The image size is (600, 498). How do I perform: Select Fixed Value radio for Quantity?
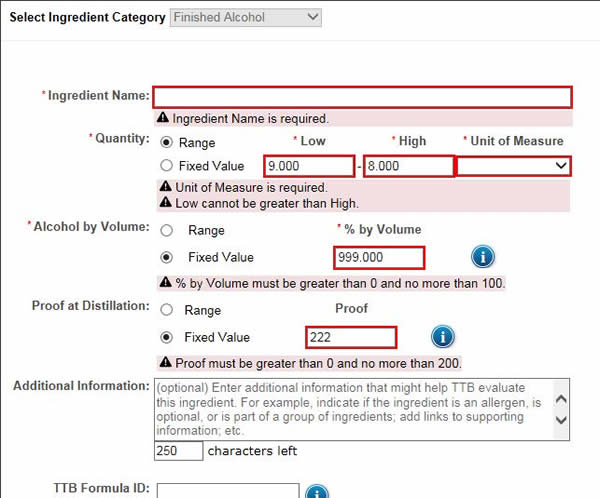[166, 165]
